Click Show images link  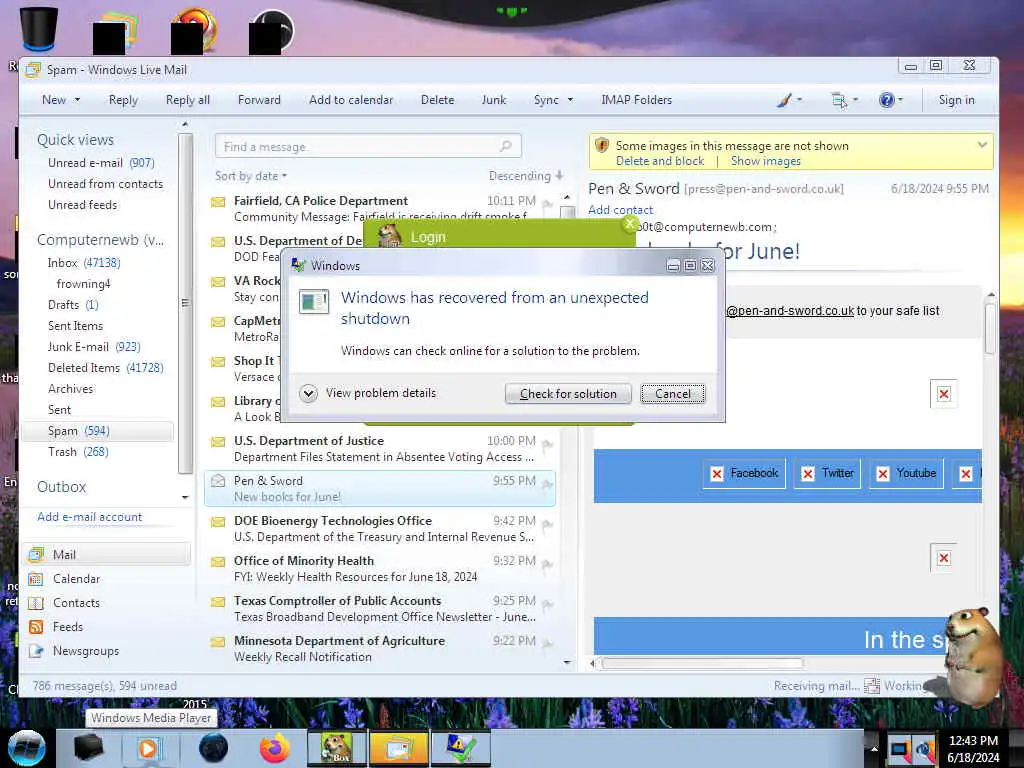click(765, 161)
